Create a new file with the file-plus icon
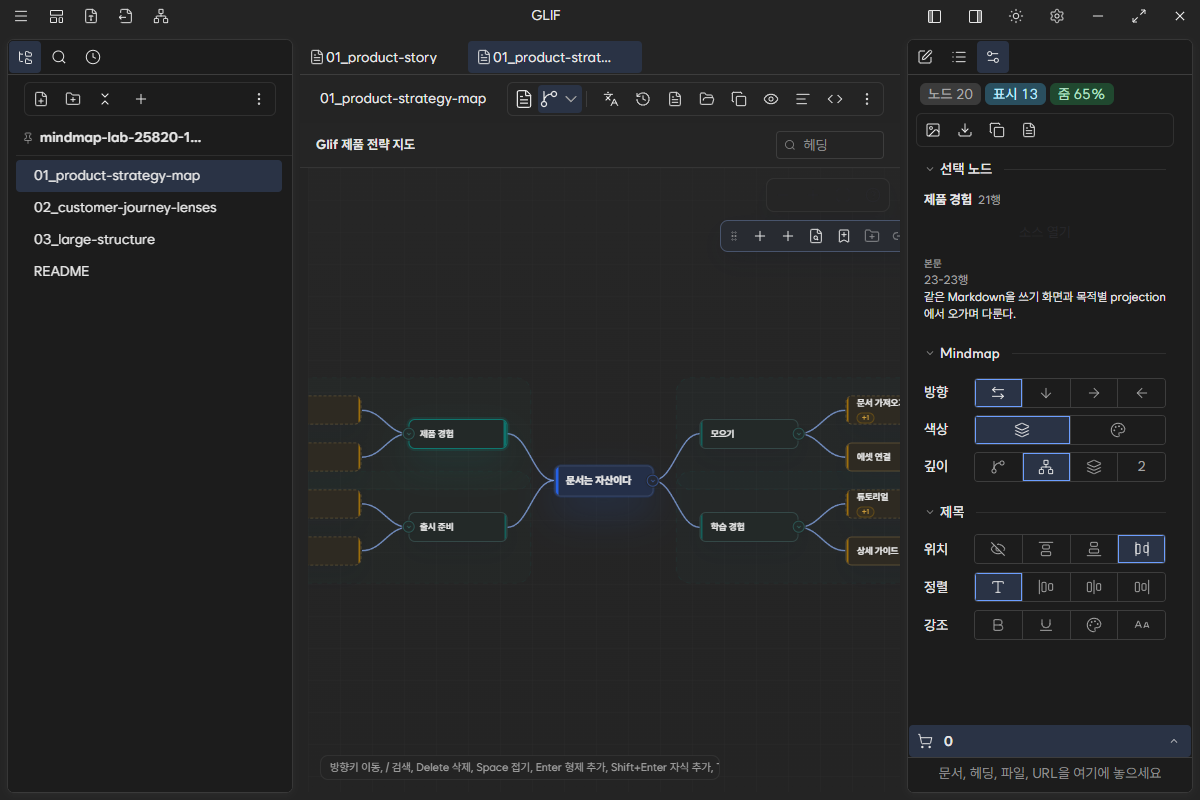The height and width of the screenshot is (800, 1200). click(x=41, y=99)
